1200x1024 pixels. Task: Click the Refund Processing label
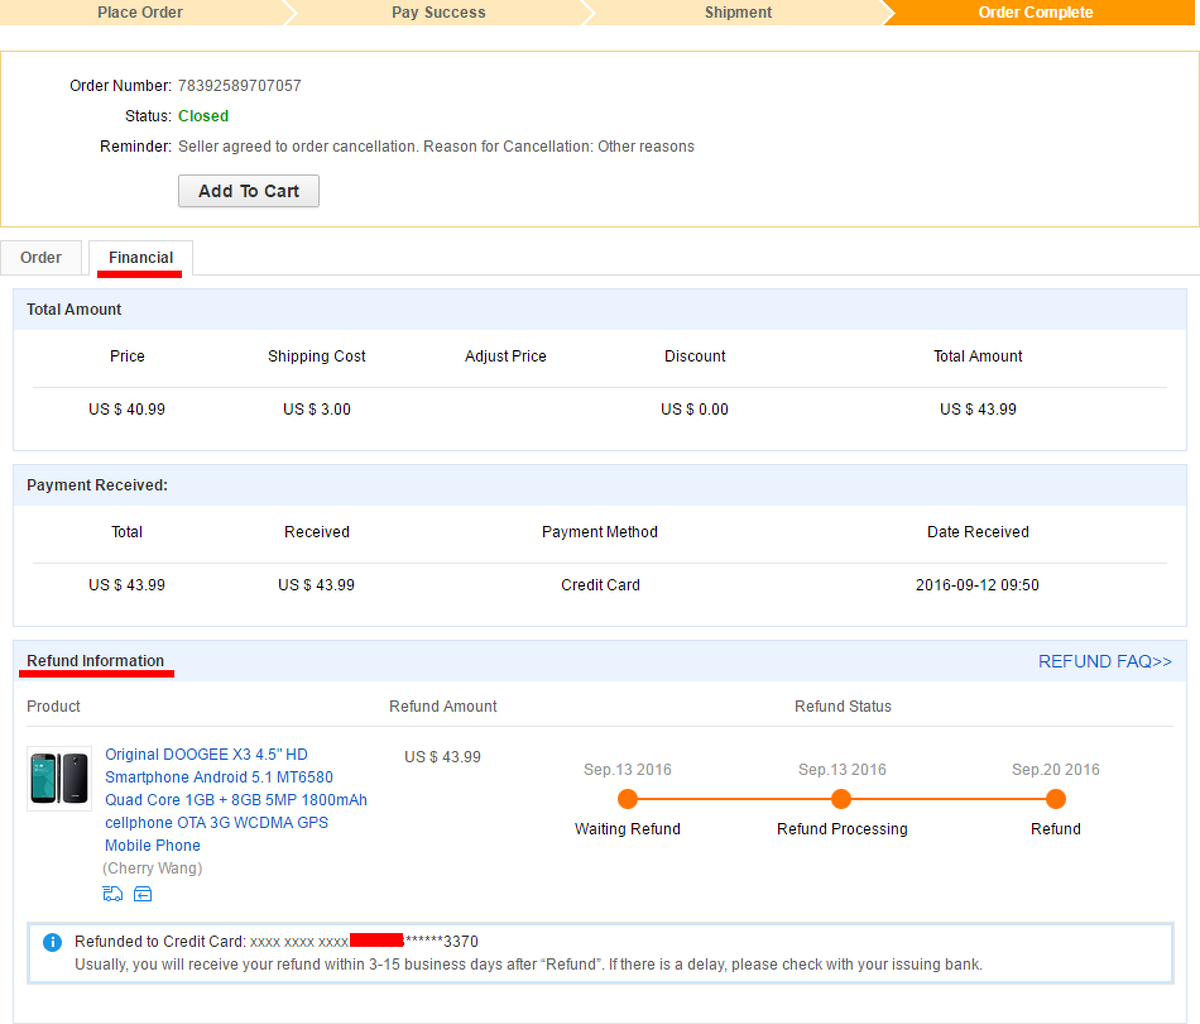click(842, 829)
